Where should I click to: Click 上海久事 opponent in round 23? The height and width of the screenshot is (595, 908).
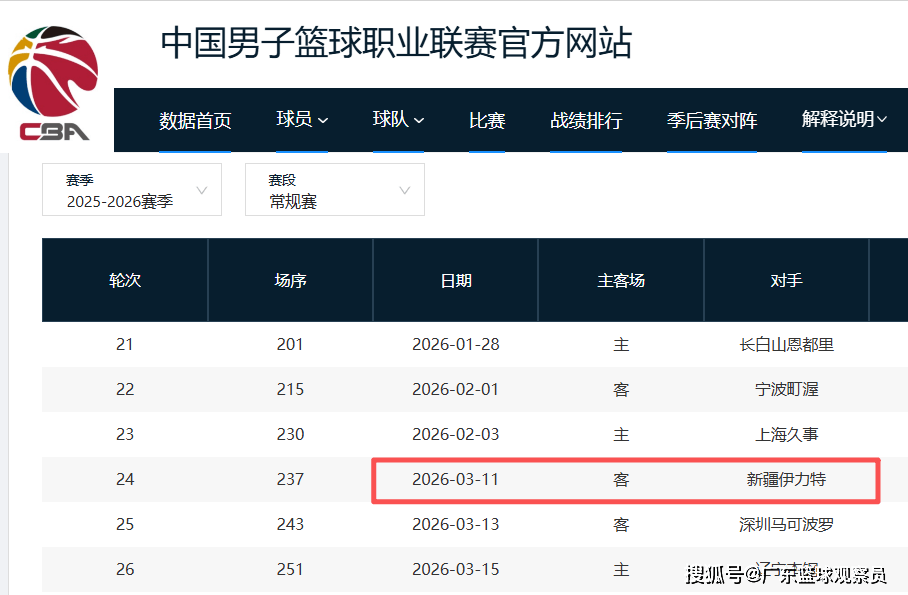point(787,435)
